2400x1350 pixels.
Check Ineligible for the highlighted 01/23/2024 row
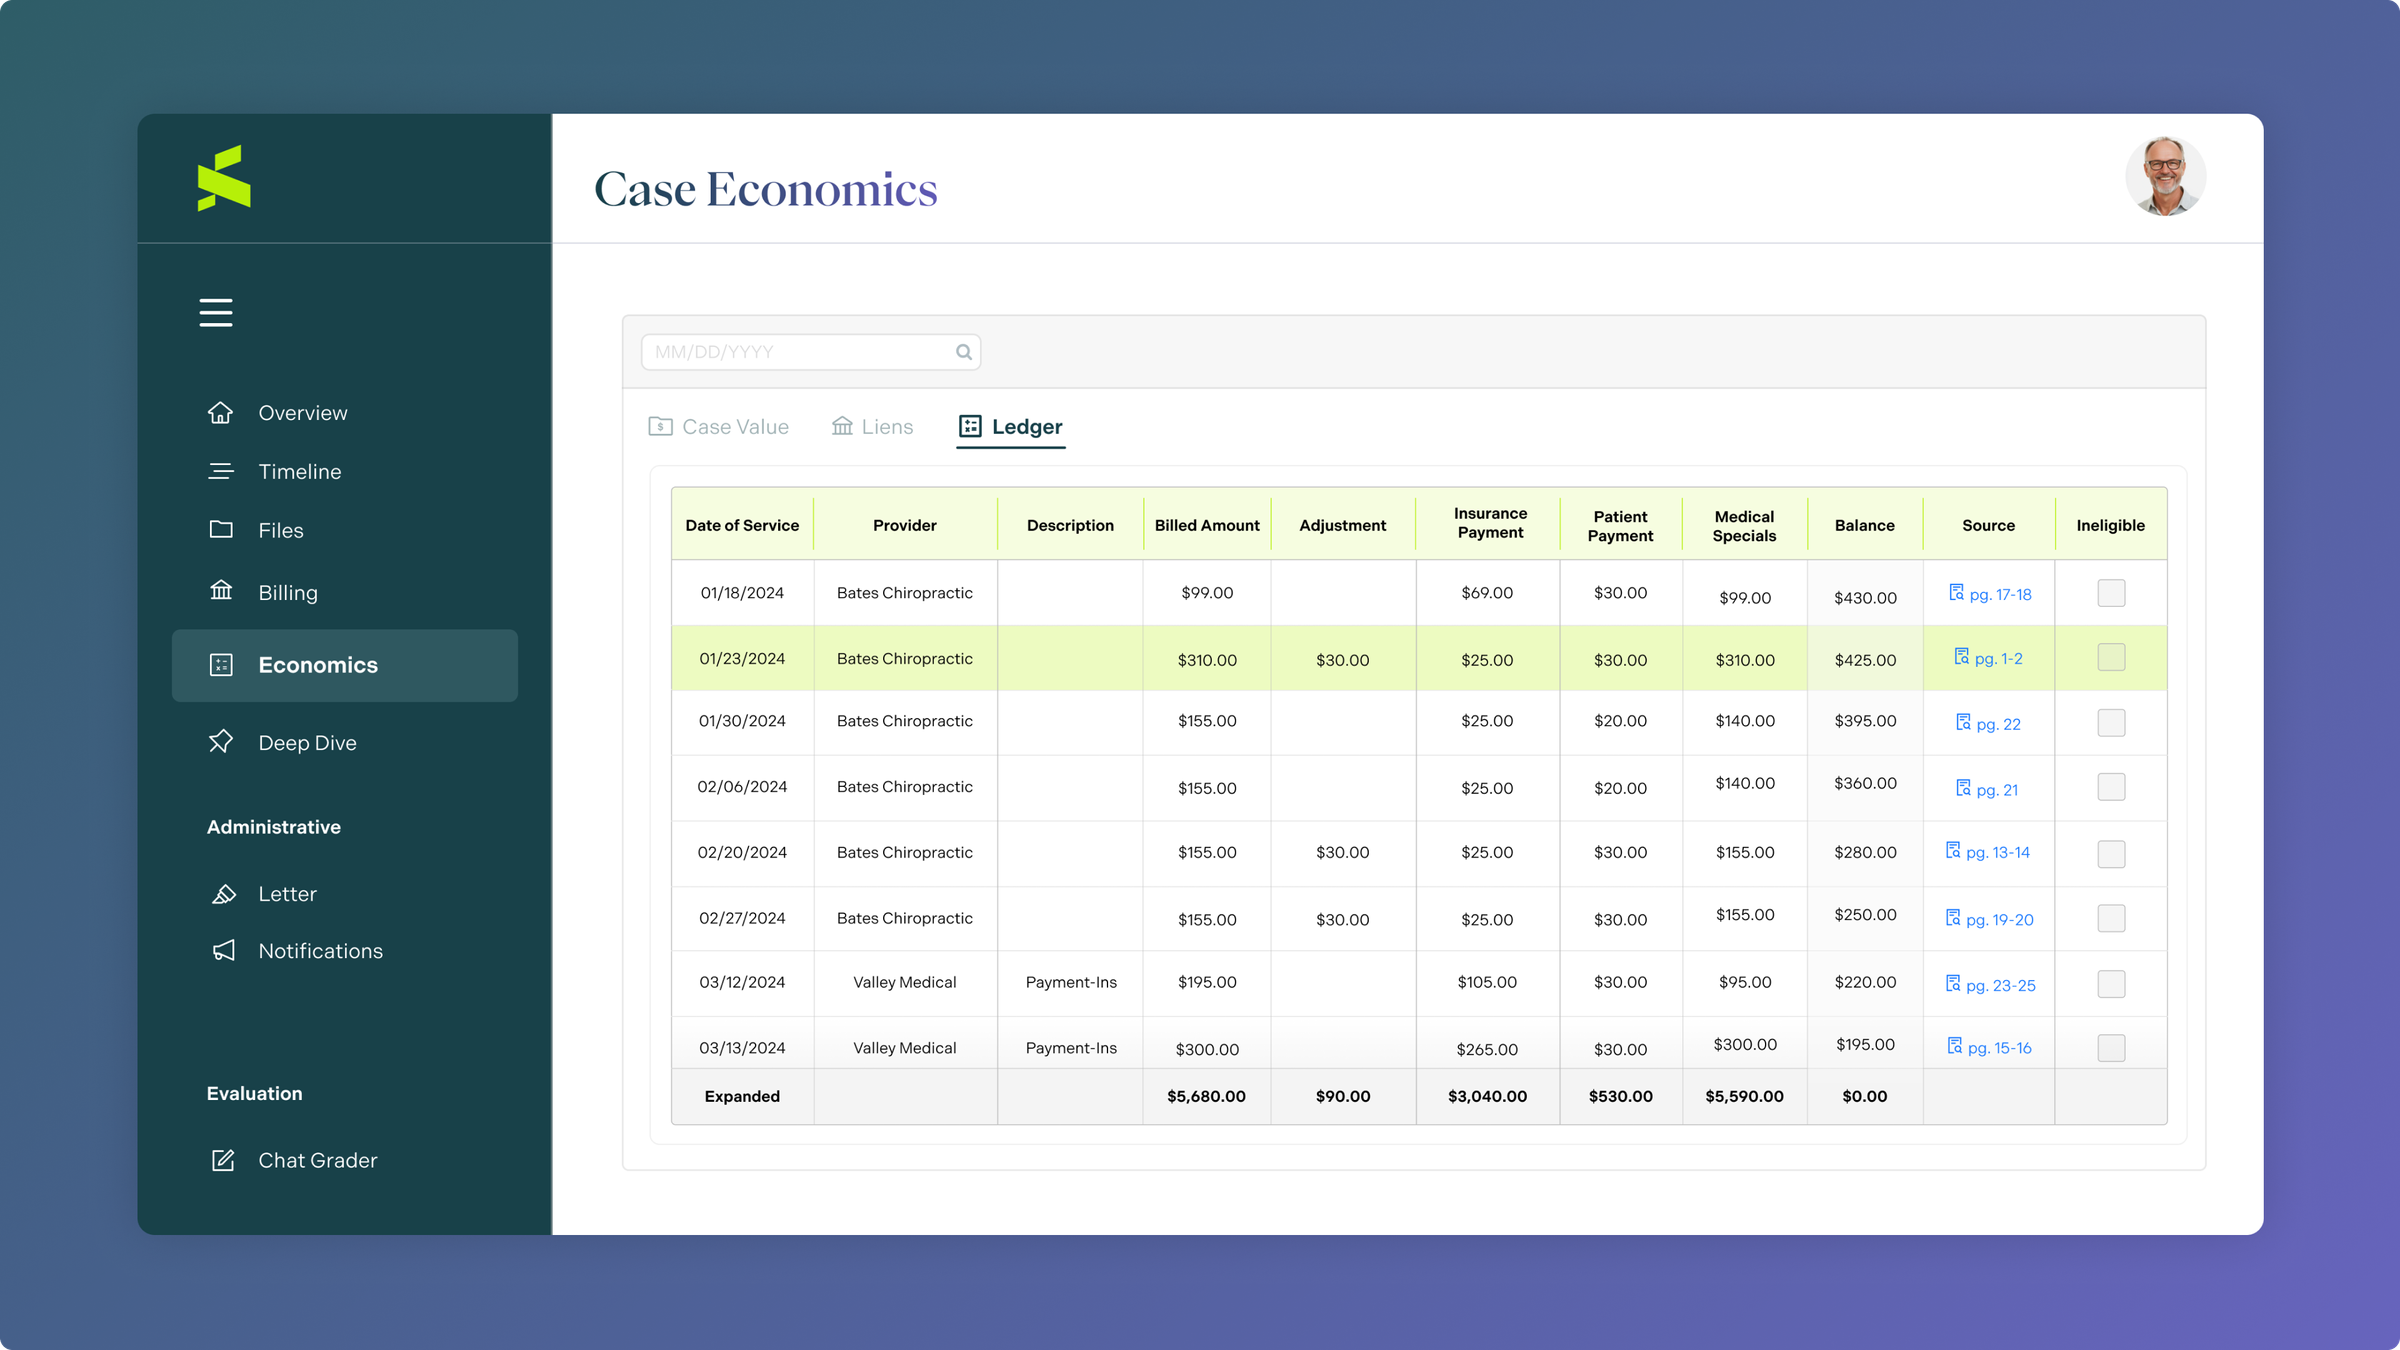pos(2111,657)
